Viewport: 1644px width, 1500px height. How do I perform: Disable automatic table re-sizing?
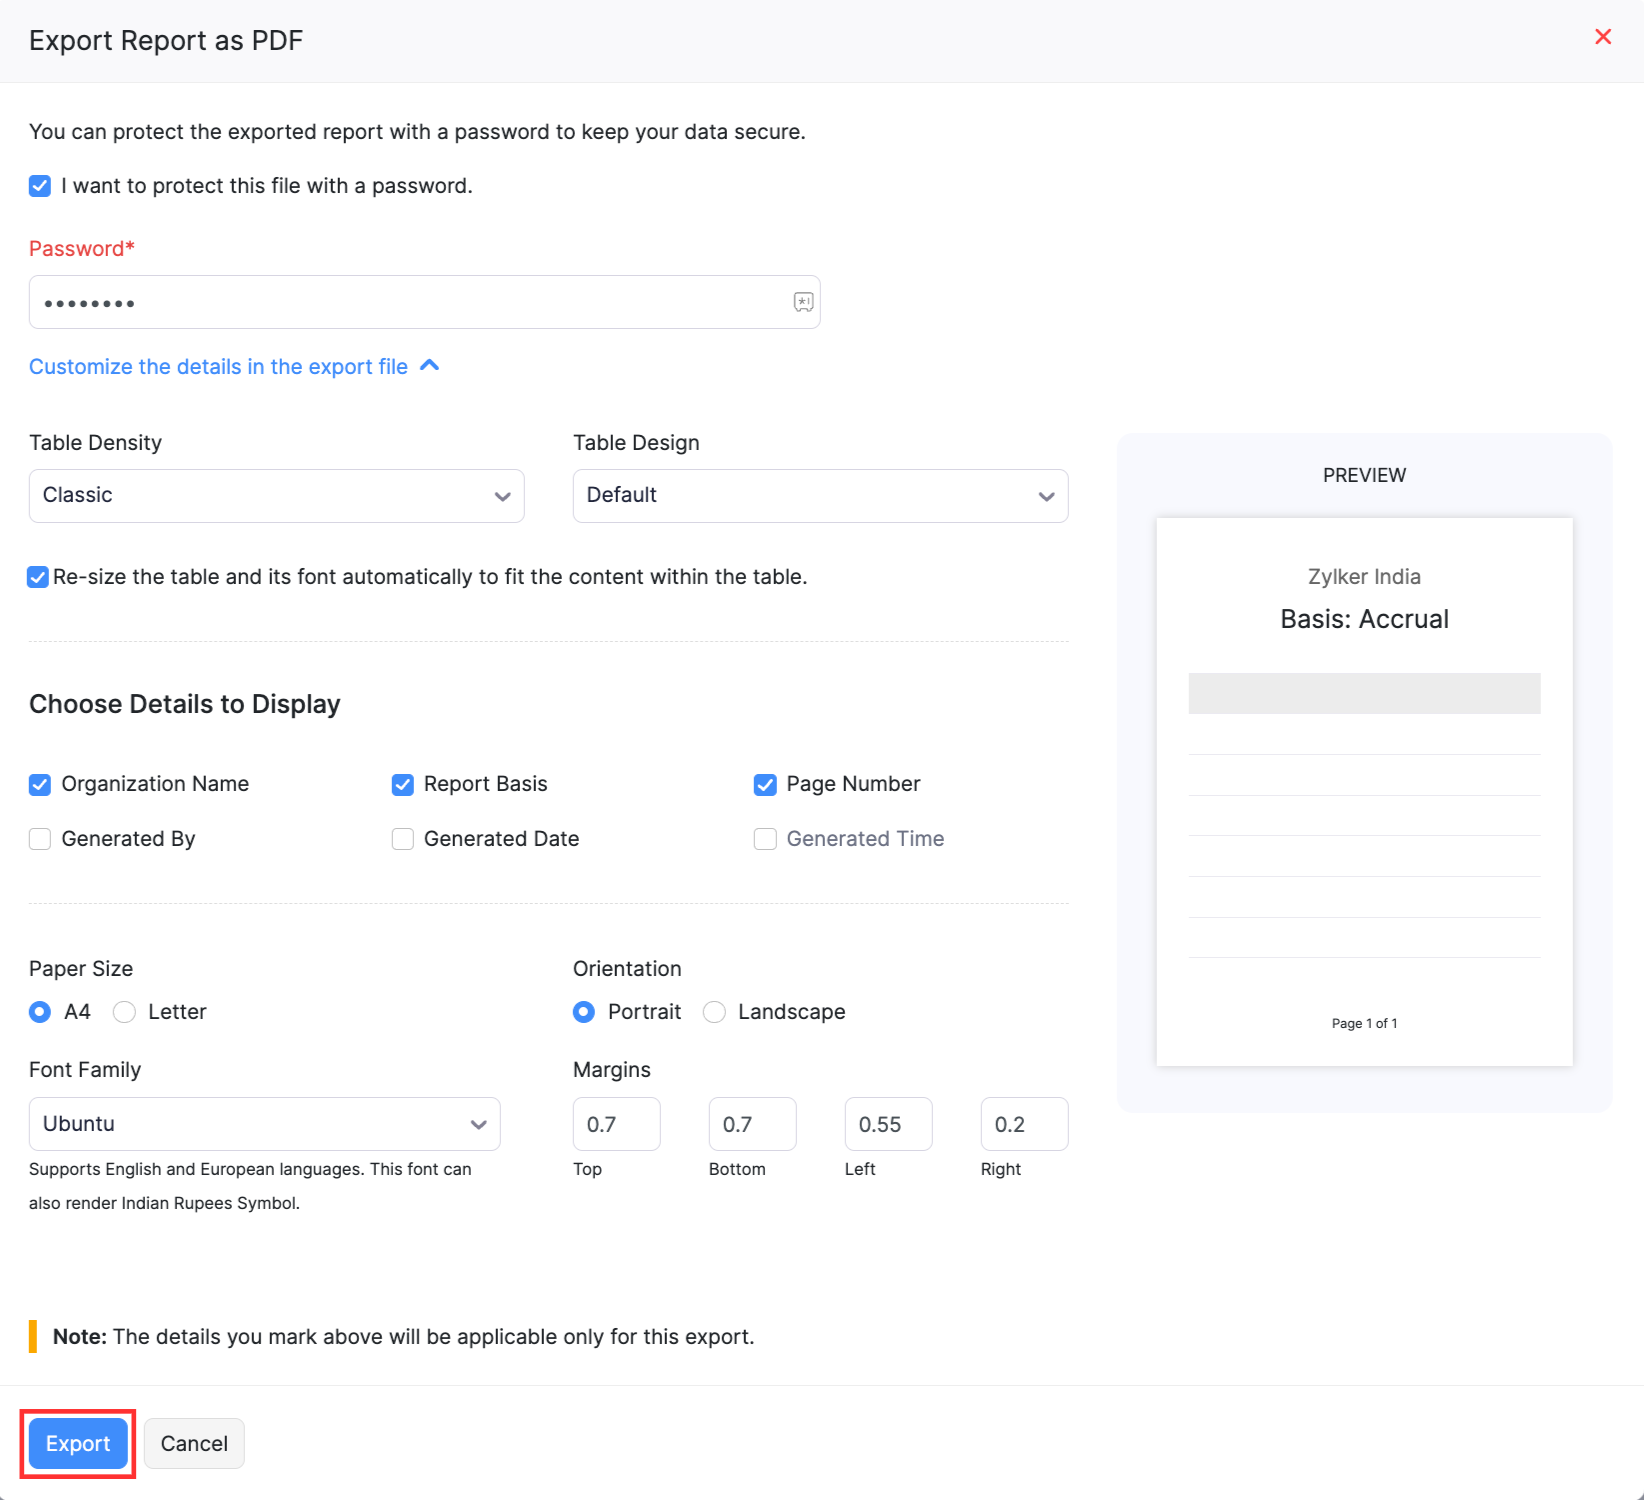point(37,577)
